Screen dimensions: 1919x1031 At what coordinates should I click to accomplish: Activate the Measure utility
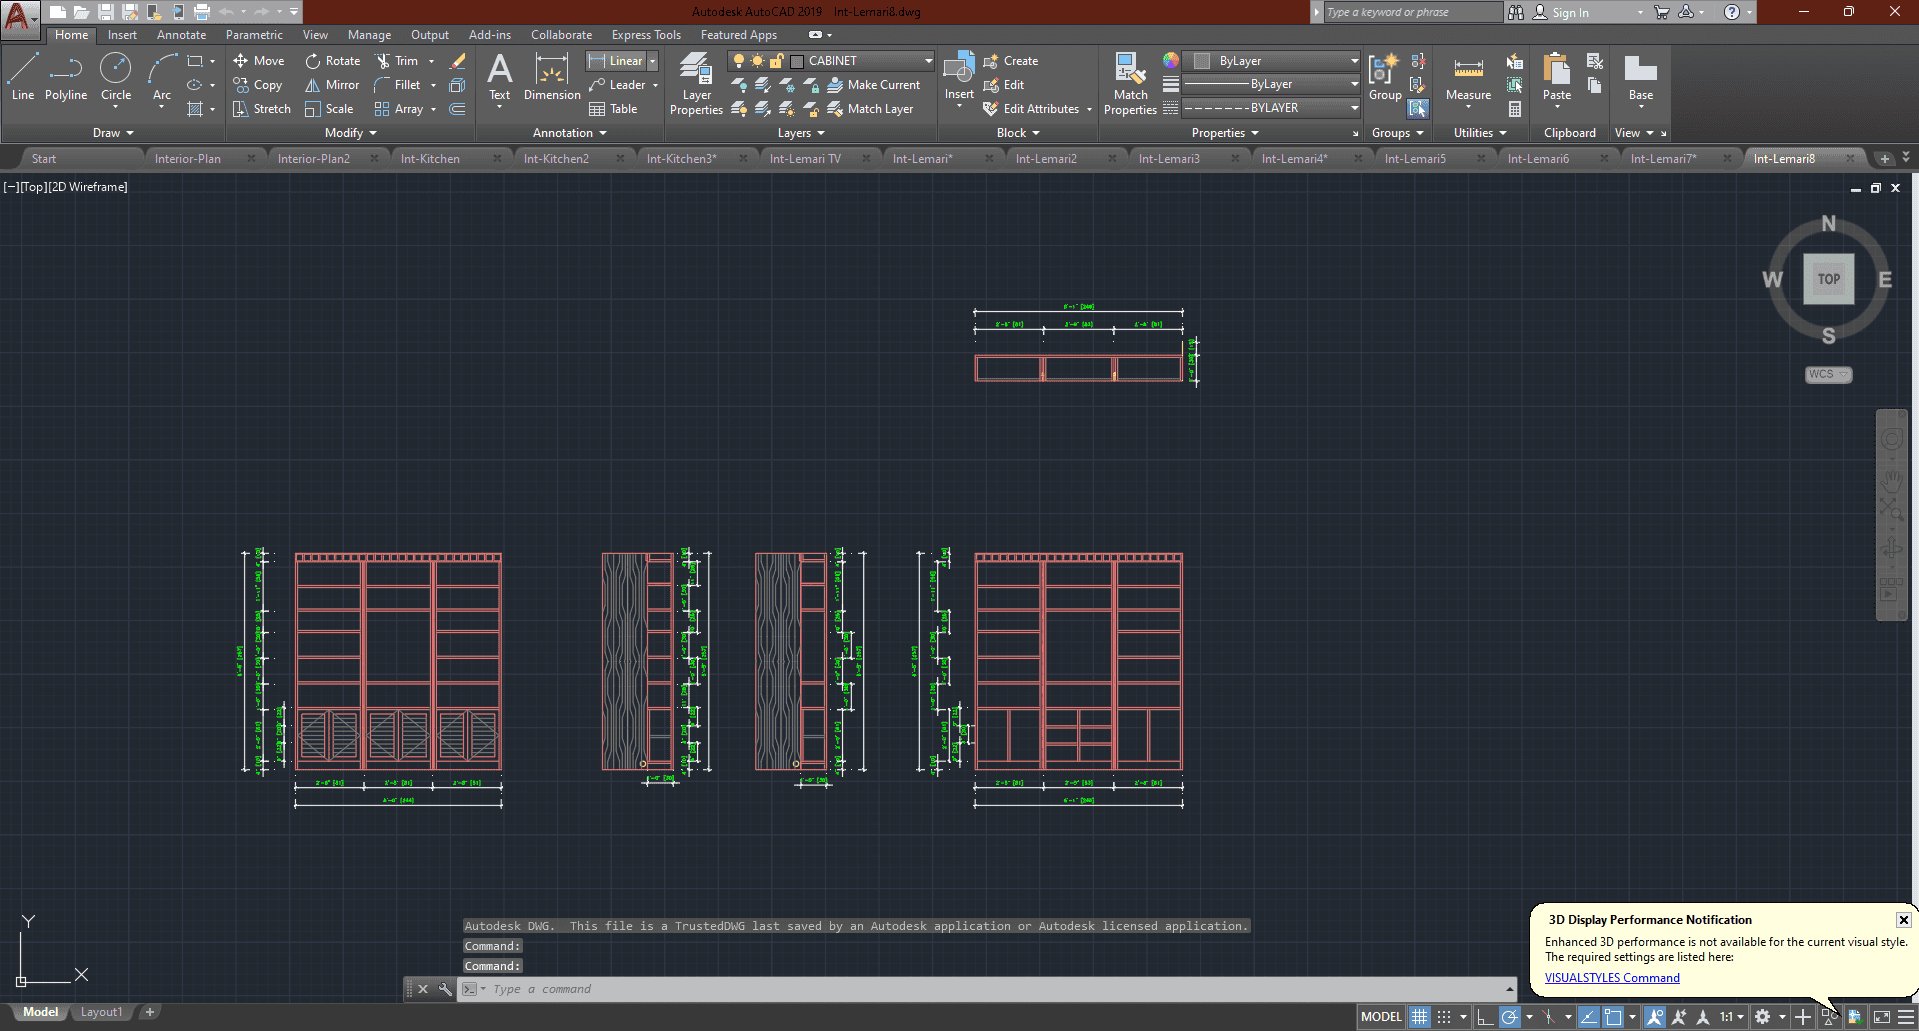(1468, 77)
